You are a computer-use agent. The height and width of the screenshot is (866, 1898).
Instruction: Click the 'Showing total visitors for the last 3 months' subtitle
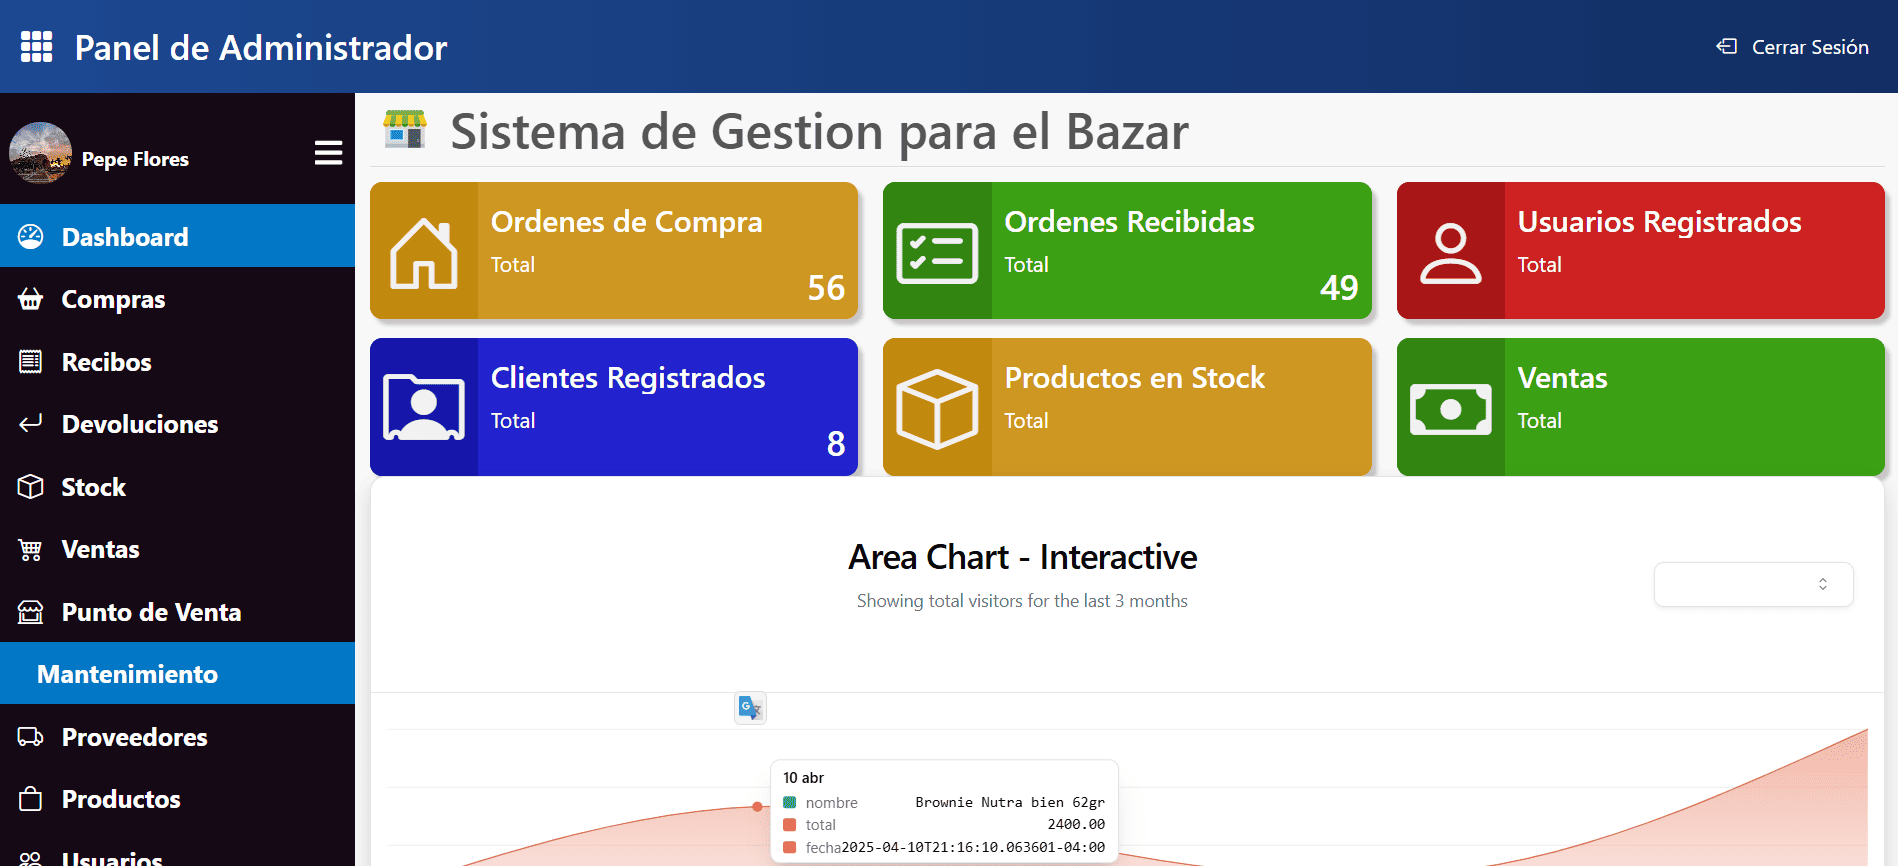[1022, 600]
